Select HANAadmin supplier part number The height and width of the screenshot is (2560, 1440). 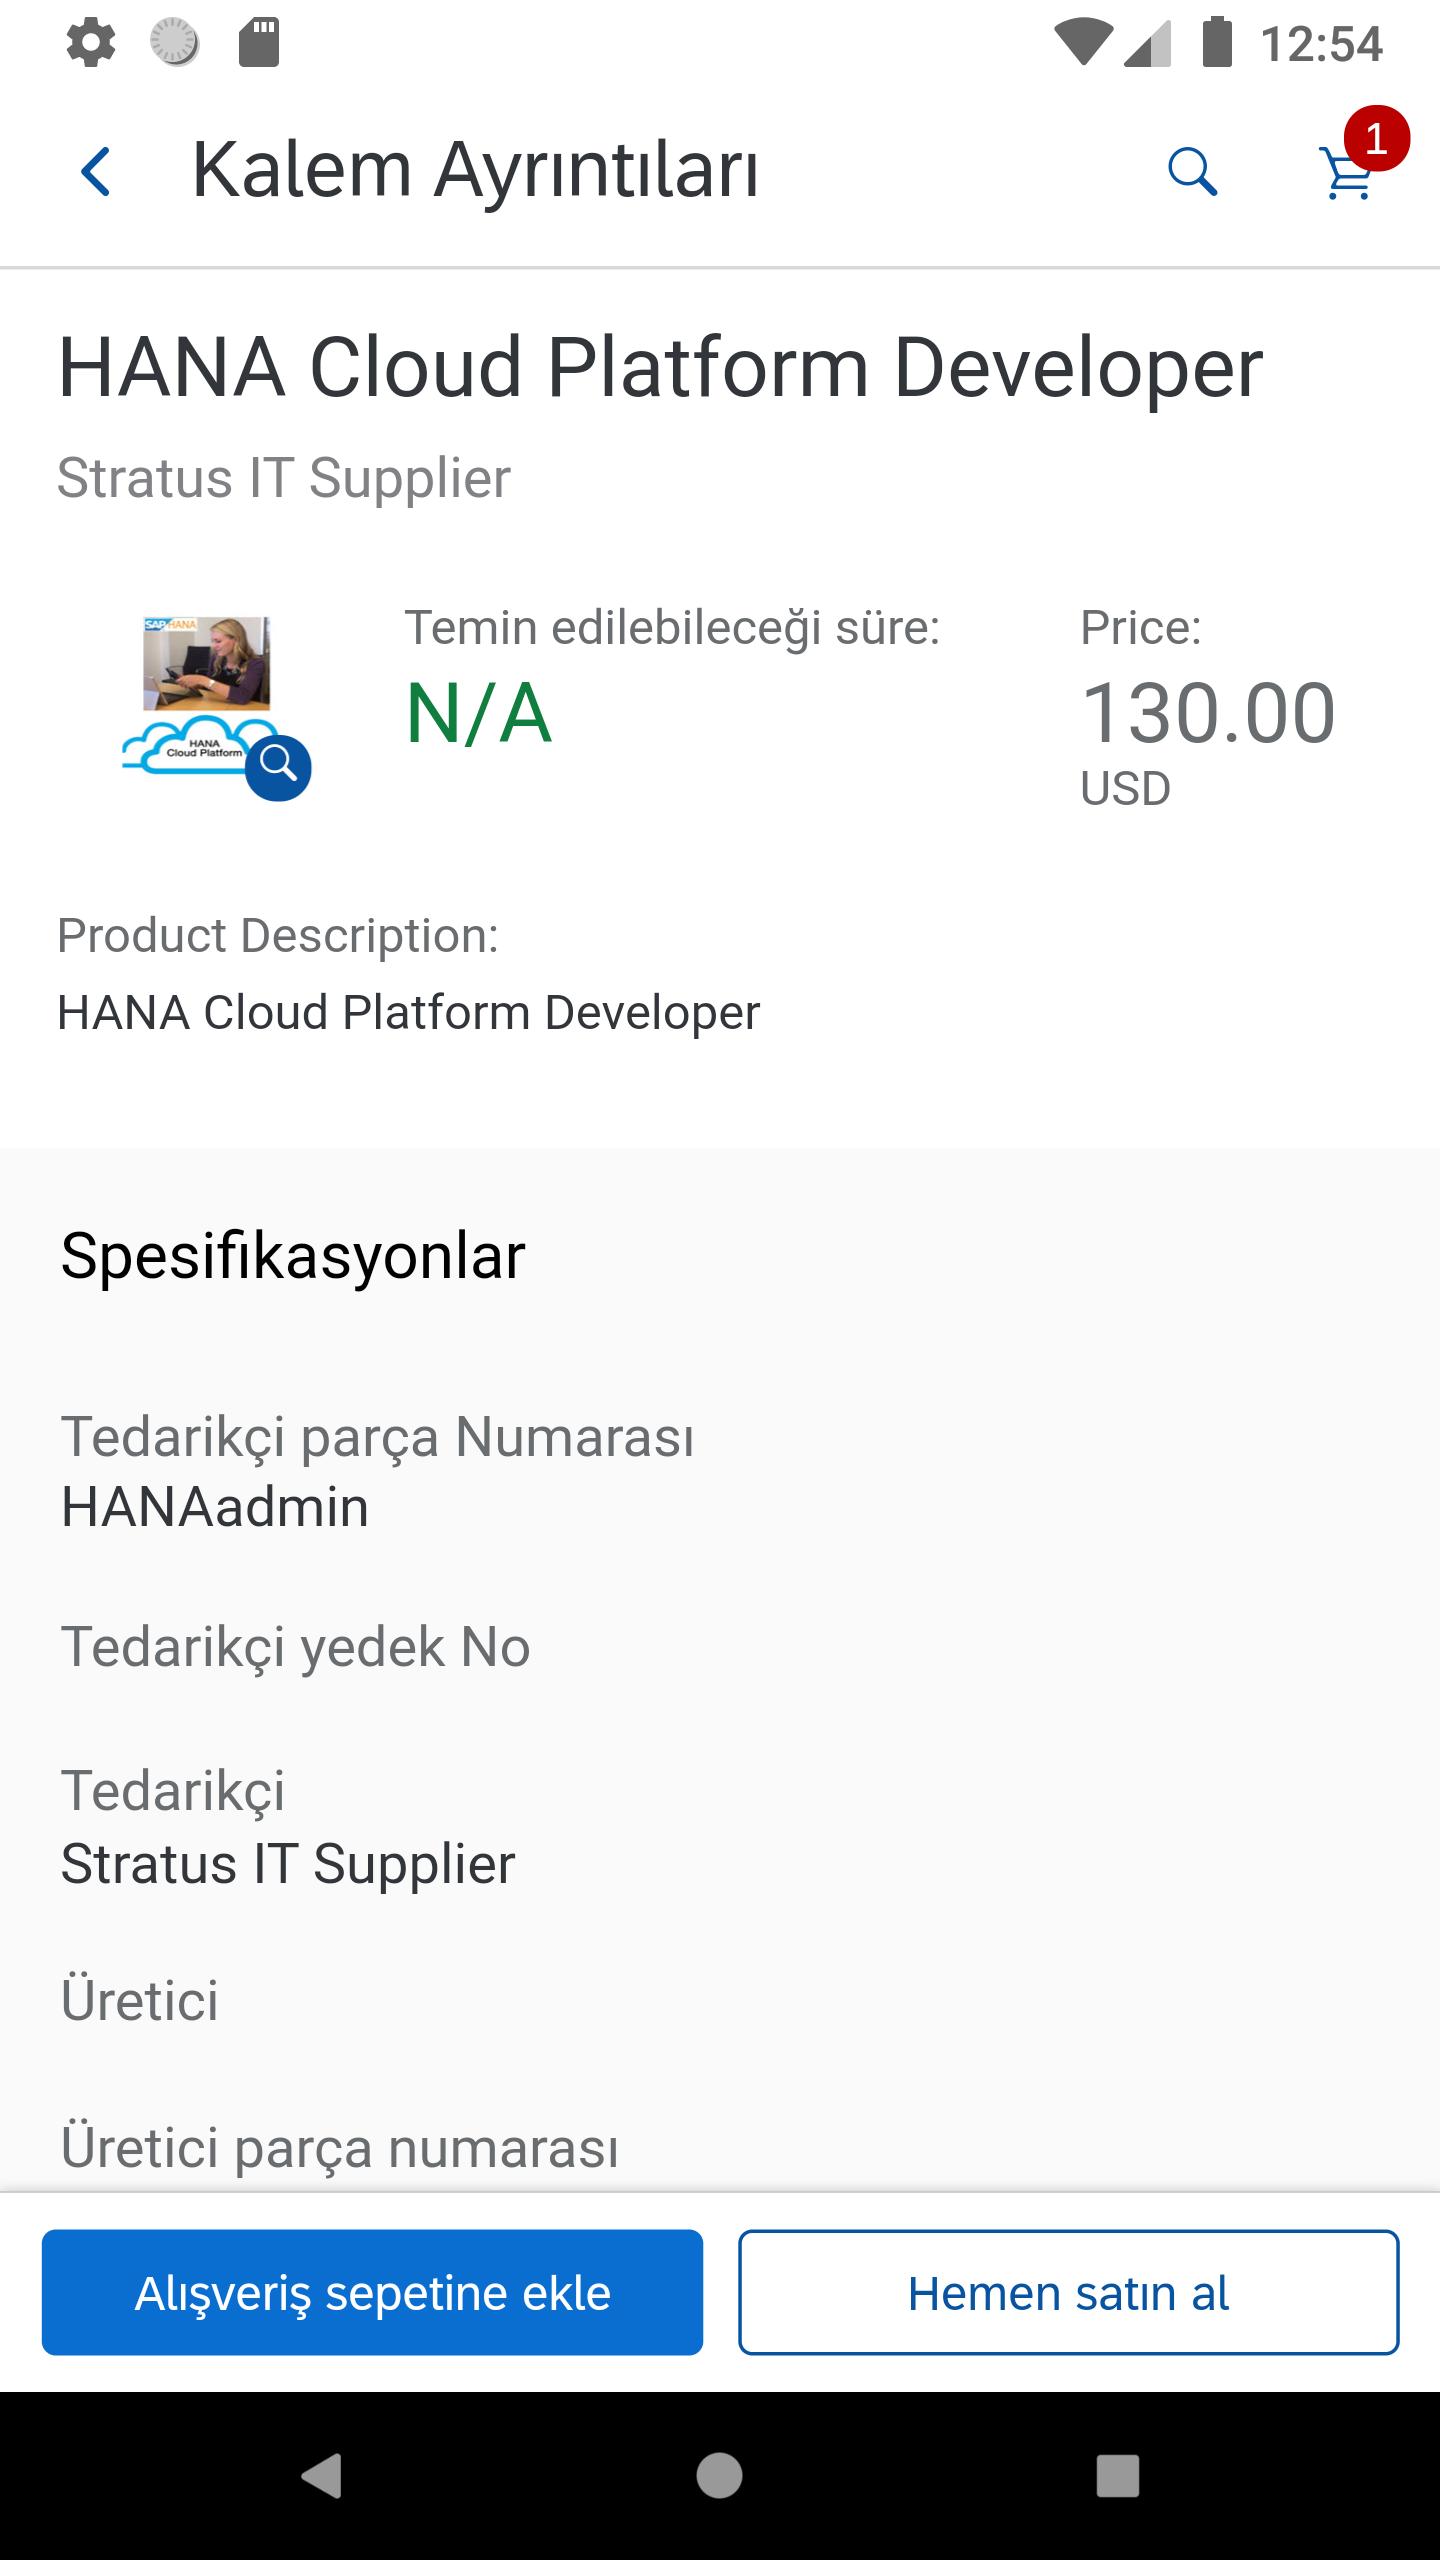[215, 1507]
